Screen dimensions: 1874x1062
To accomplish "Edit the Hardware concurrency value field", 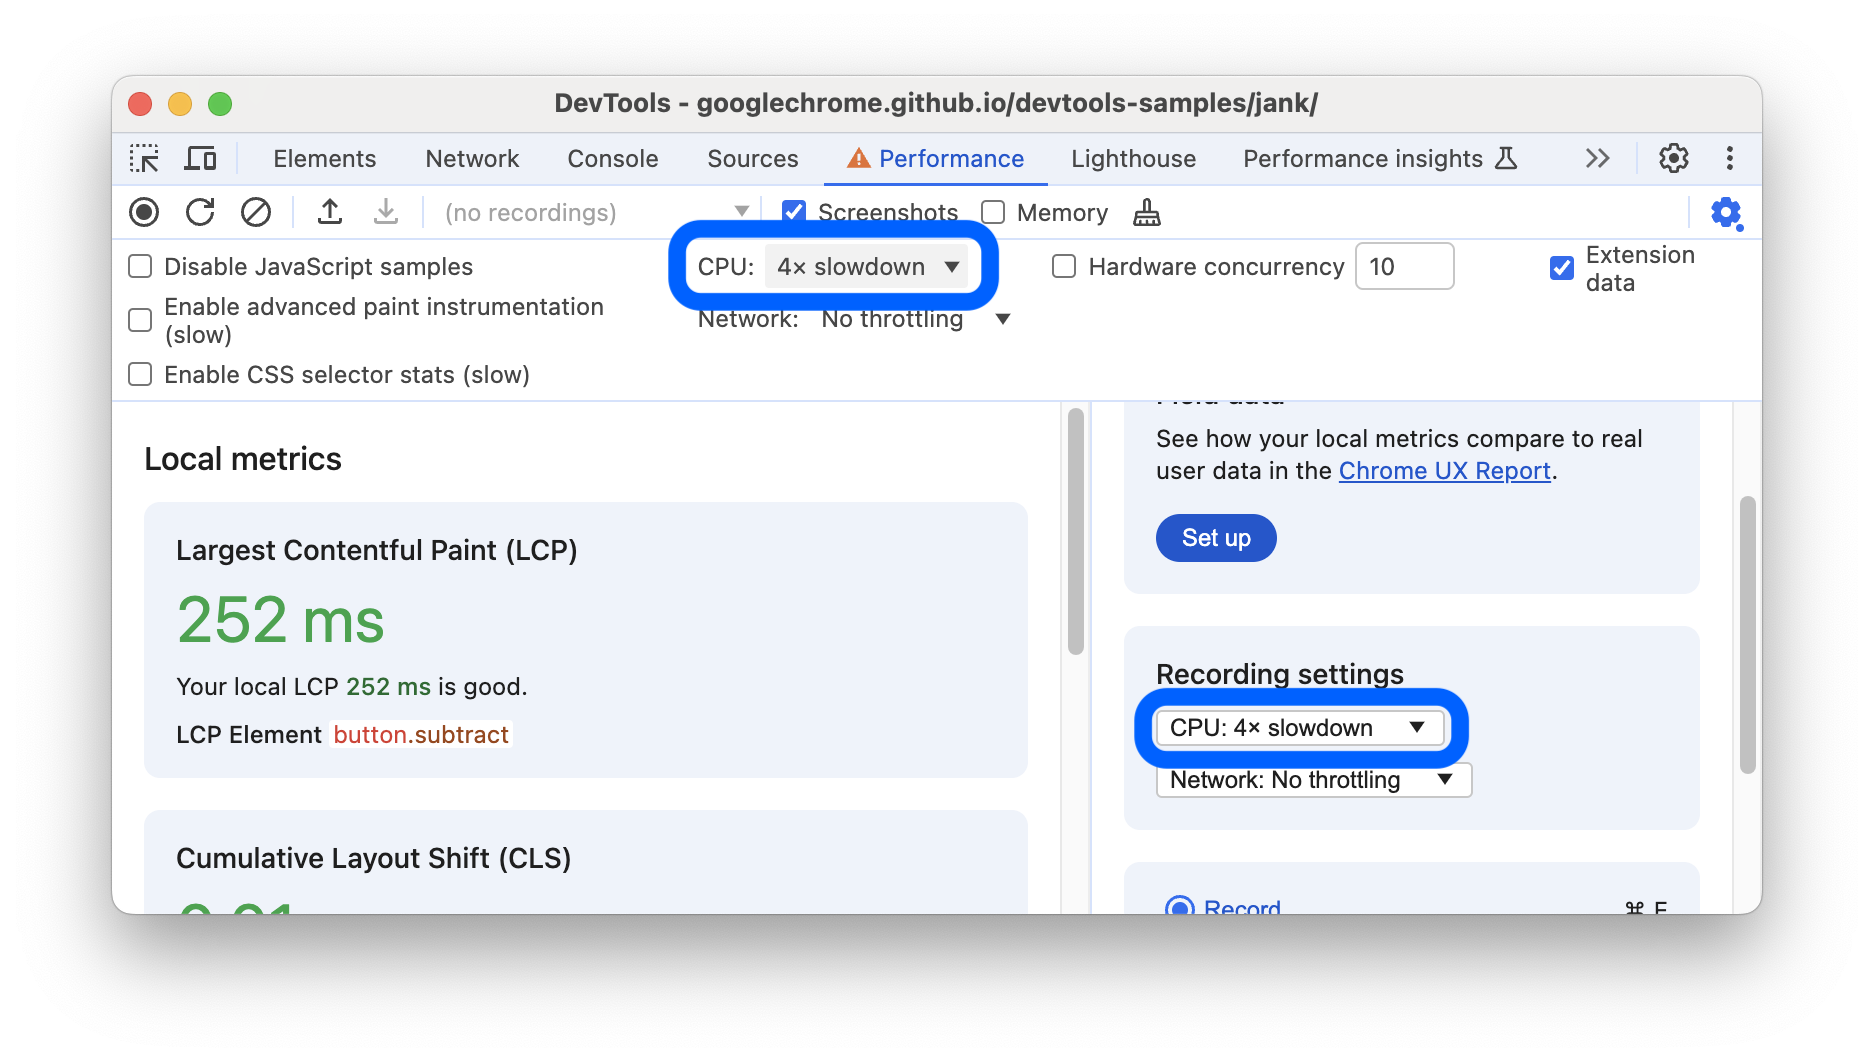I will point(1404,266).
